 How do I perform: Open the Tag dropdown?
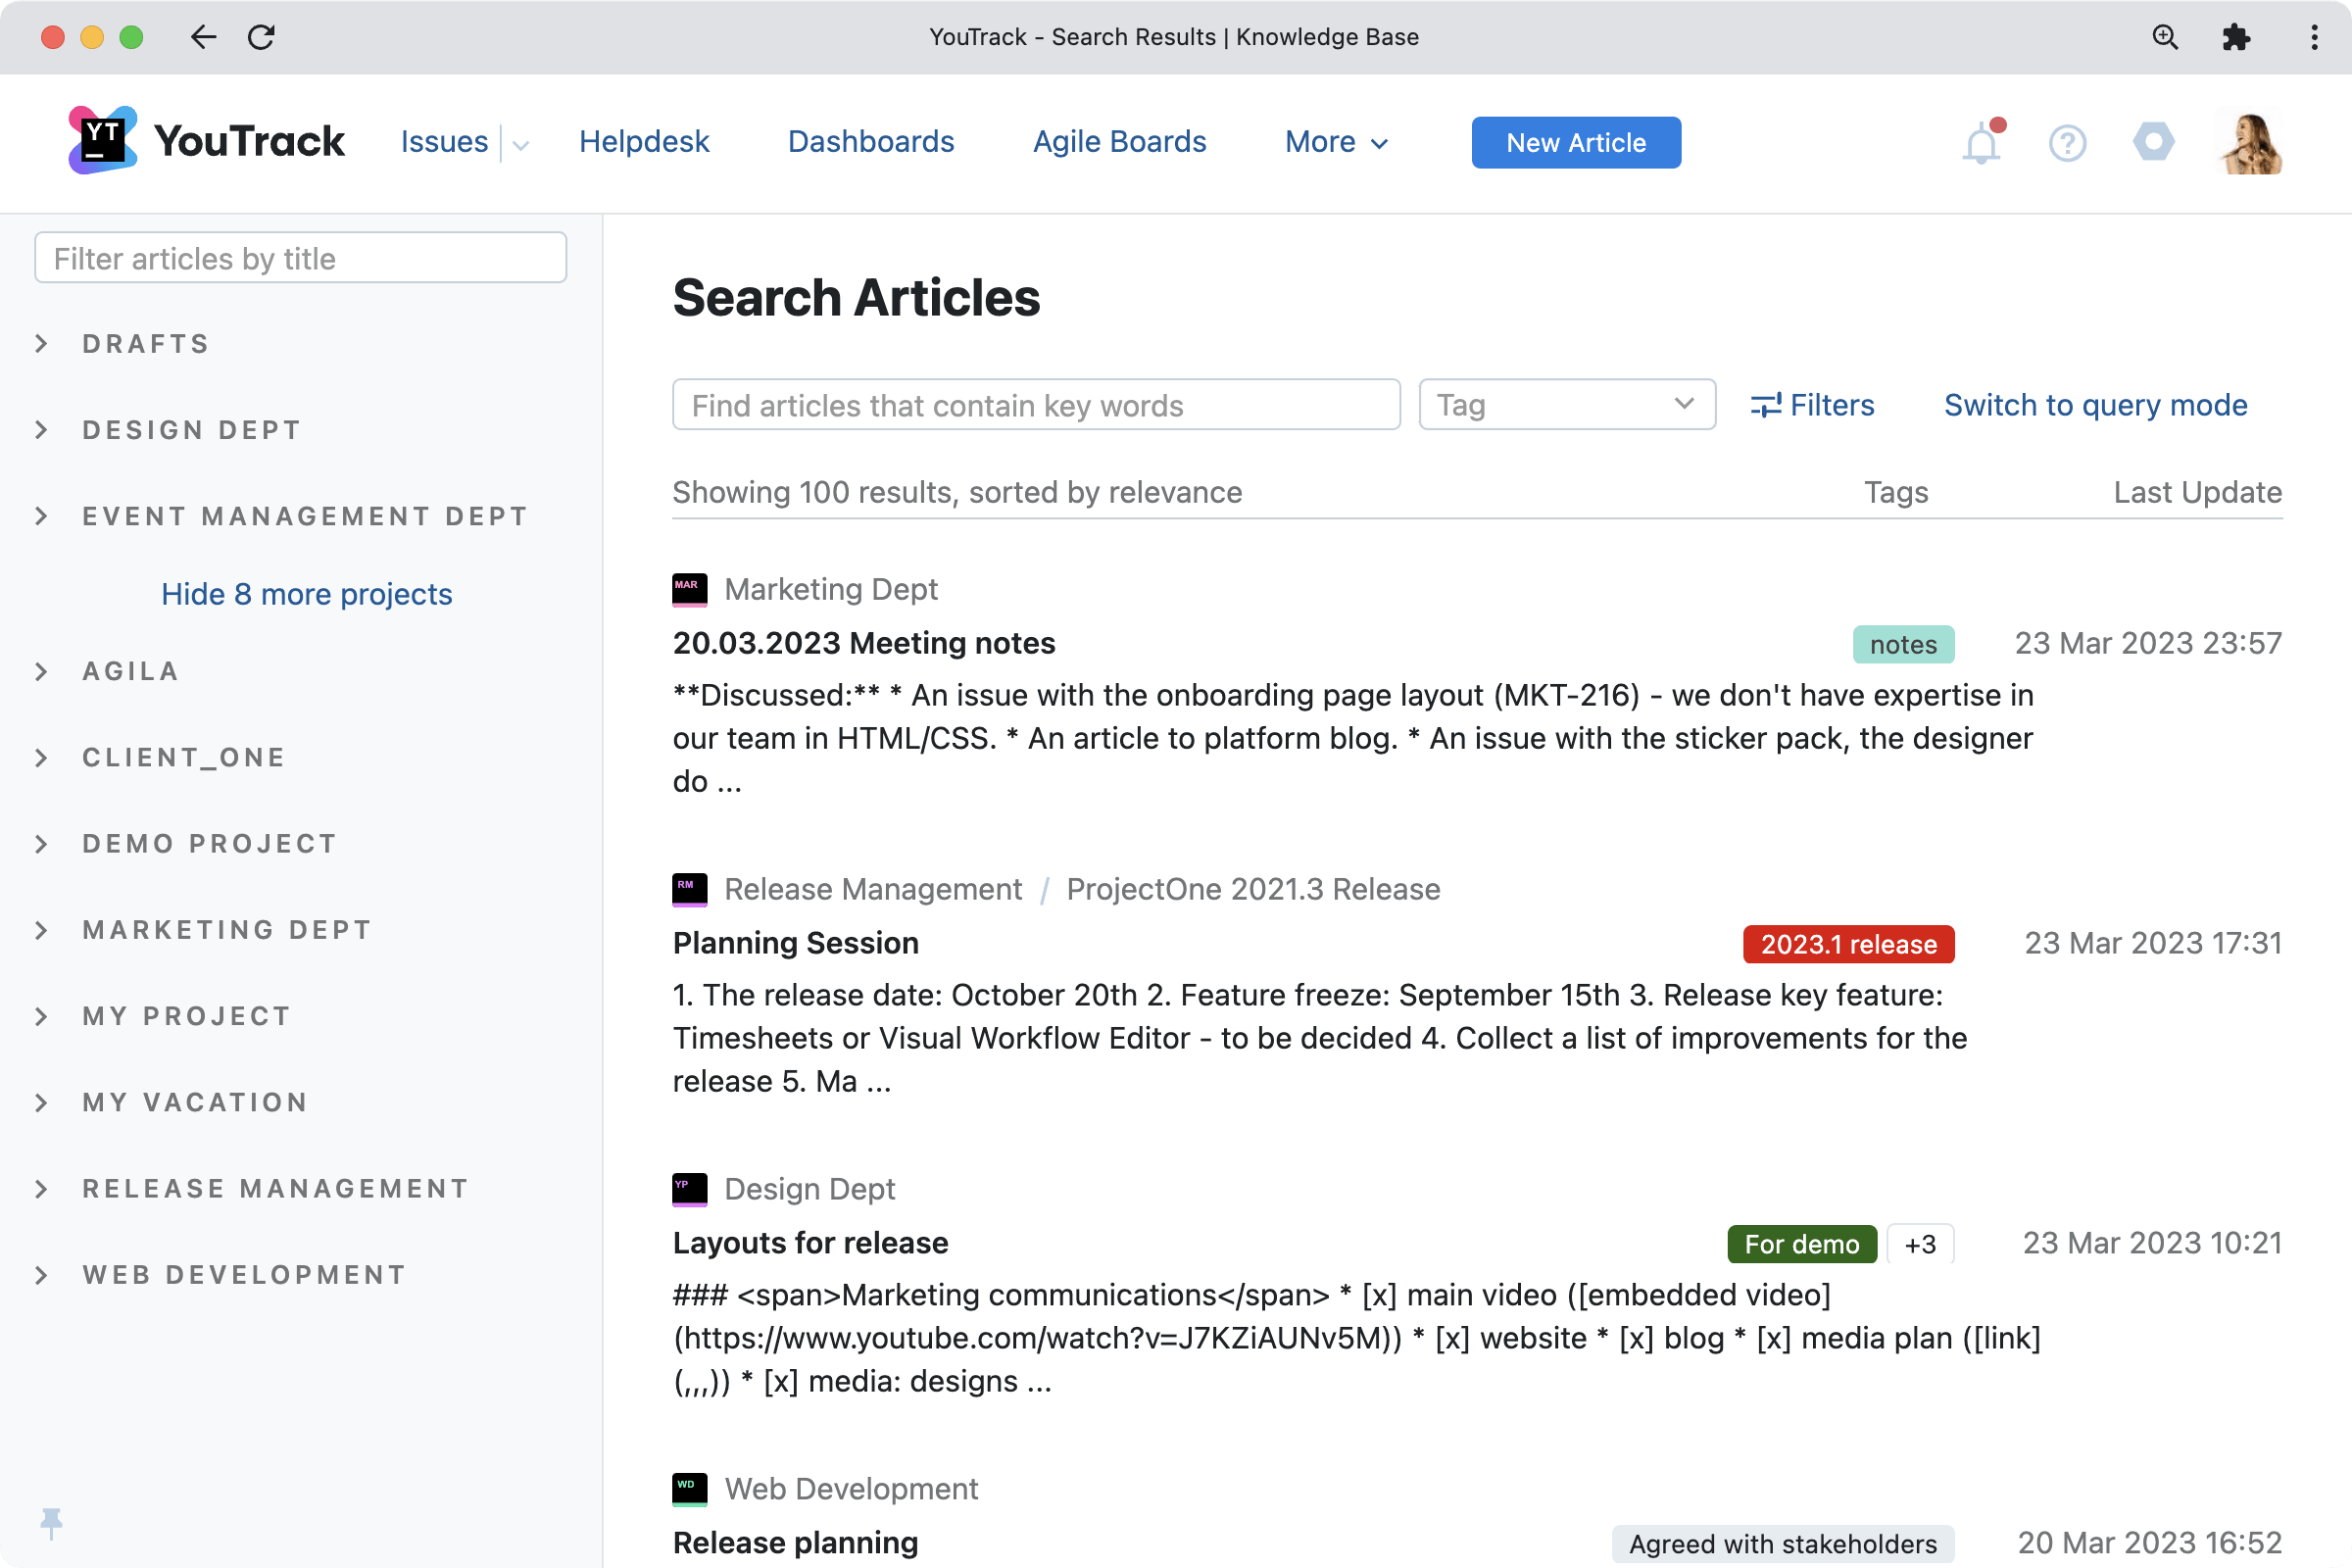coord(1566,404)
